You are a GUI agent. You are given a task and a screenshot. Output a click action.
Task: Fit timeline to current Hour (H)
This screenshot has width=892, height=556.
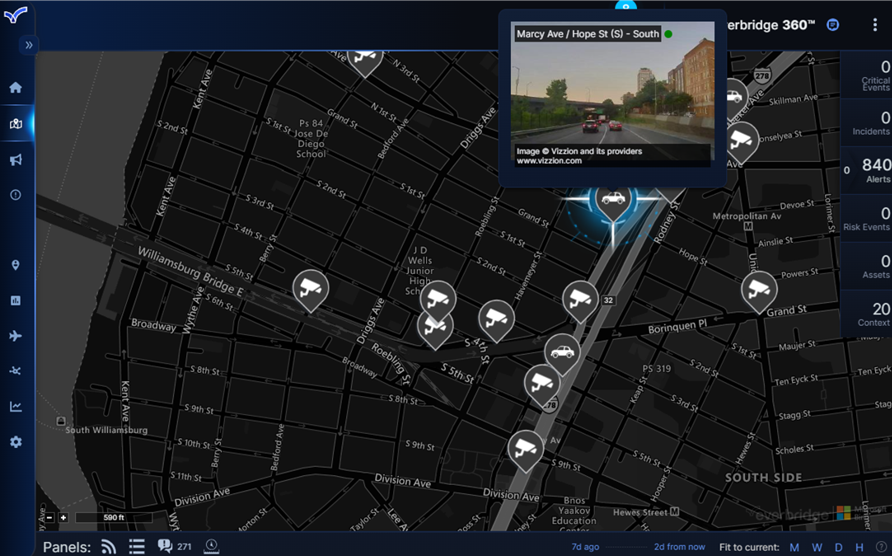tap(859, 547)
